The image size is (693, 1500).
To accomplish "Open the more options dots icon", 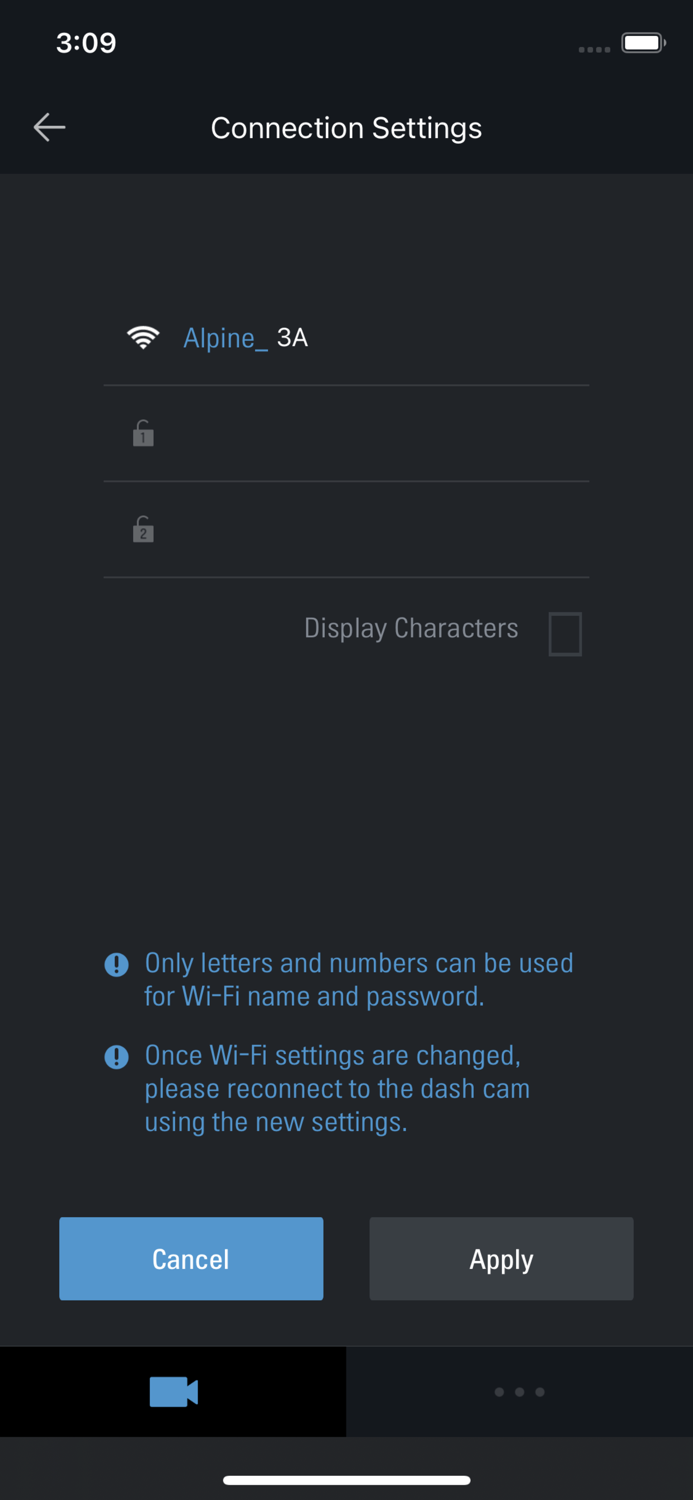I will pyautogui.click(x=519, y=1391).
